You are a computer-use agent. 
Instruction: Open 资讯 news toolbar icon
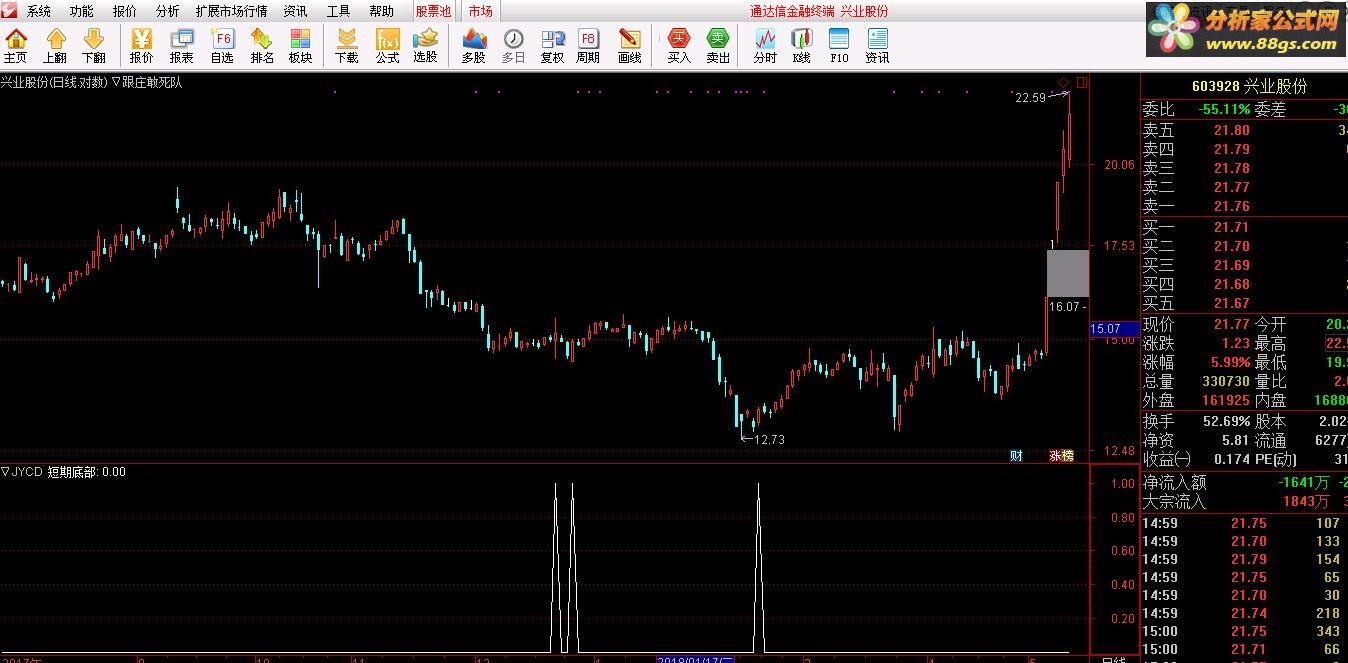pyautogui.click(x=877, y=46)
